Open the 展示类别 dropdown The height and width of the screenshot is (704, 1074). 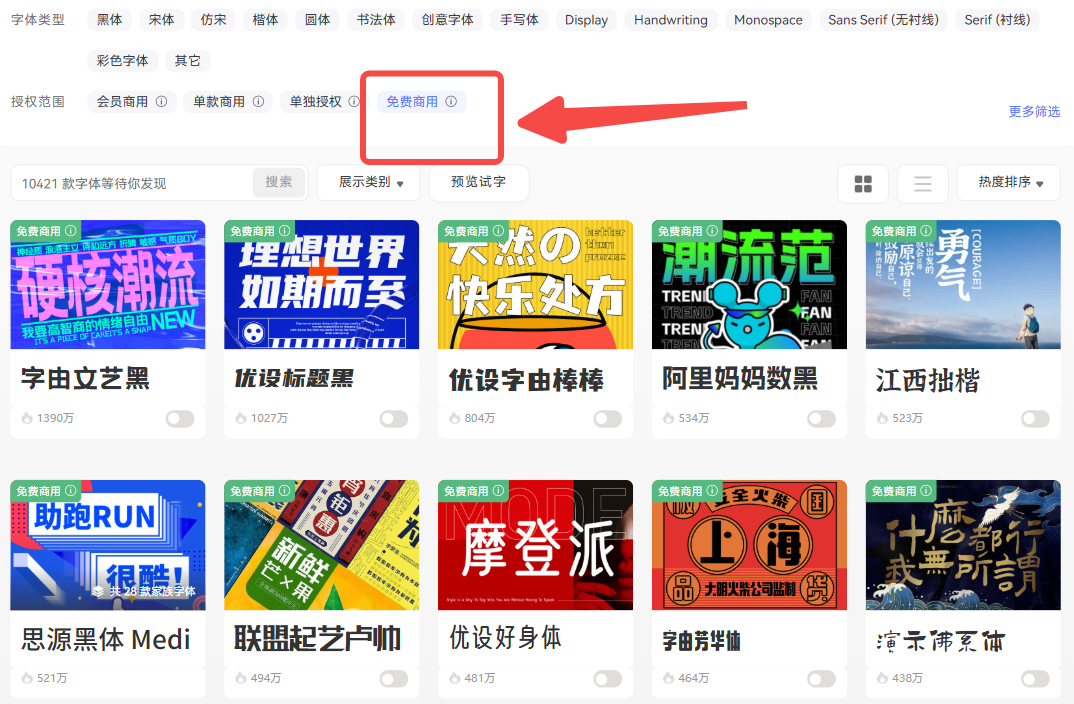pyautogui.click(x=371, y=183)
